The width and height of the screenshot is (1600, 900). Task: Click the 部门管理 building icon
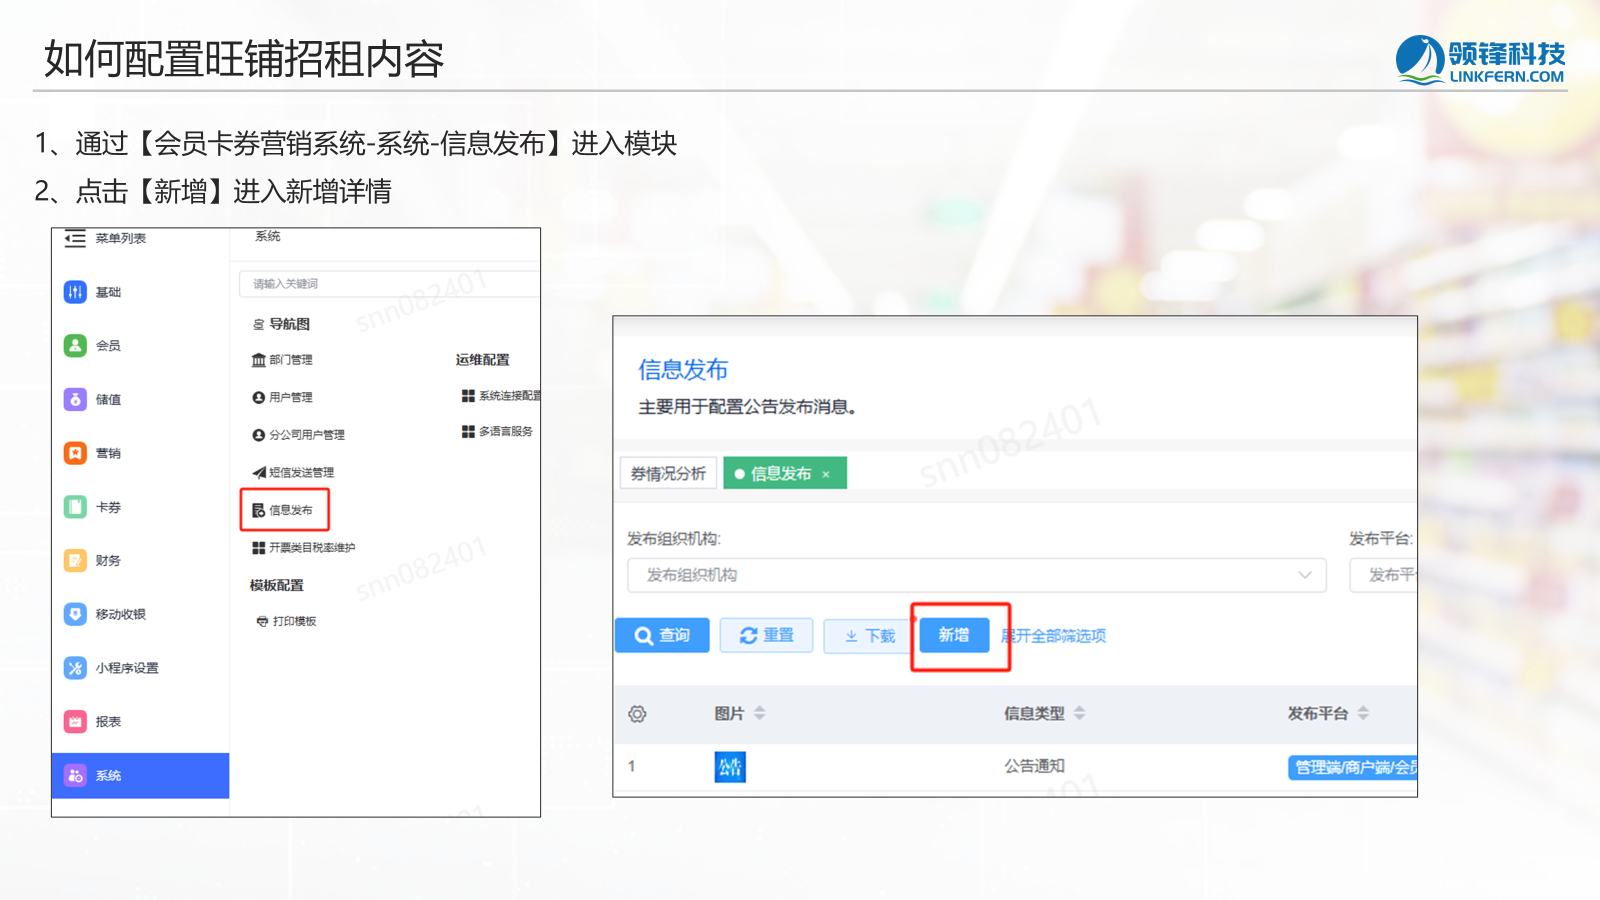pyautogui.click(x=259, y=360)
